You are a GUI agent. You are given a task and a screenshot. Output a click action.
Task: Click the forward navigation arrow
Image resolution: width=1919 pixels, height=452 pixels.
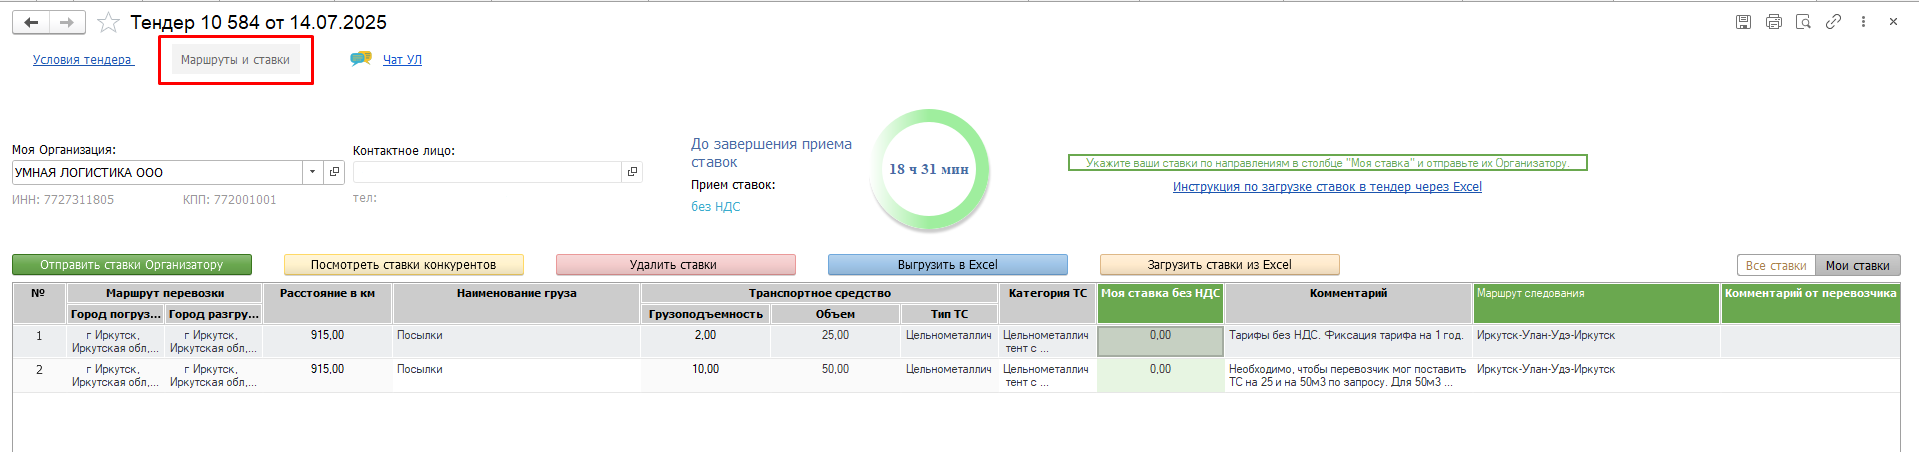67,22
